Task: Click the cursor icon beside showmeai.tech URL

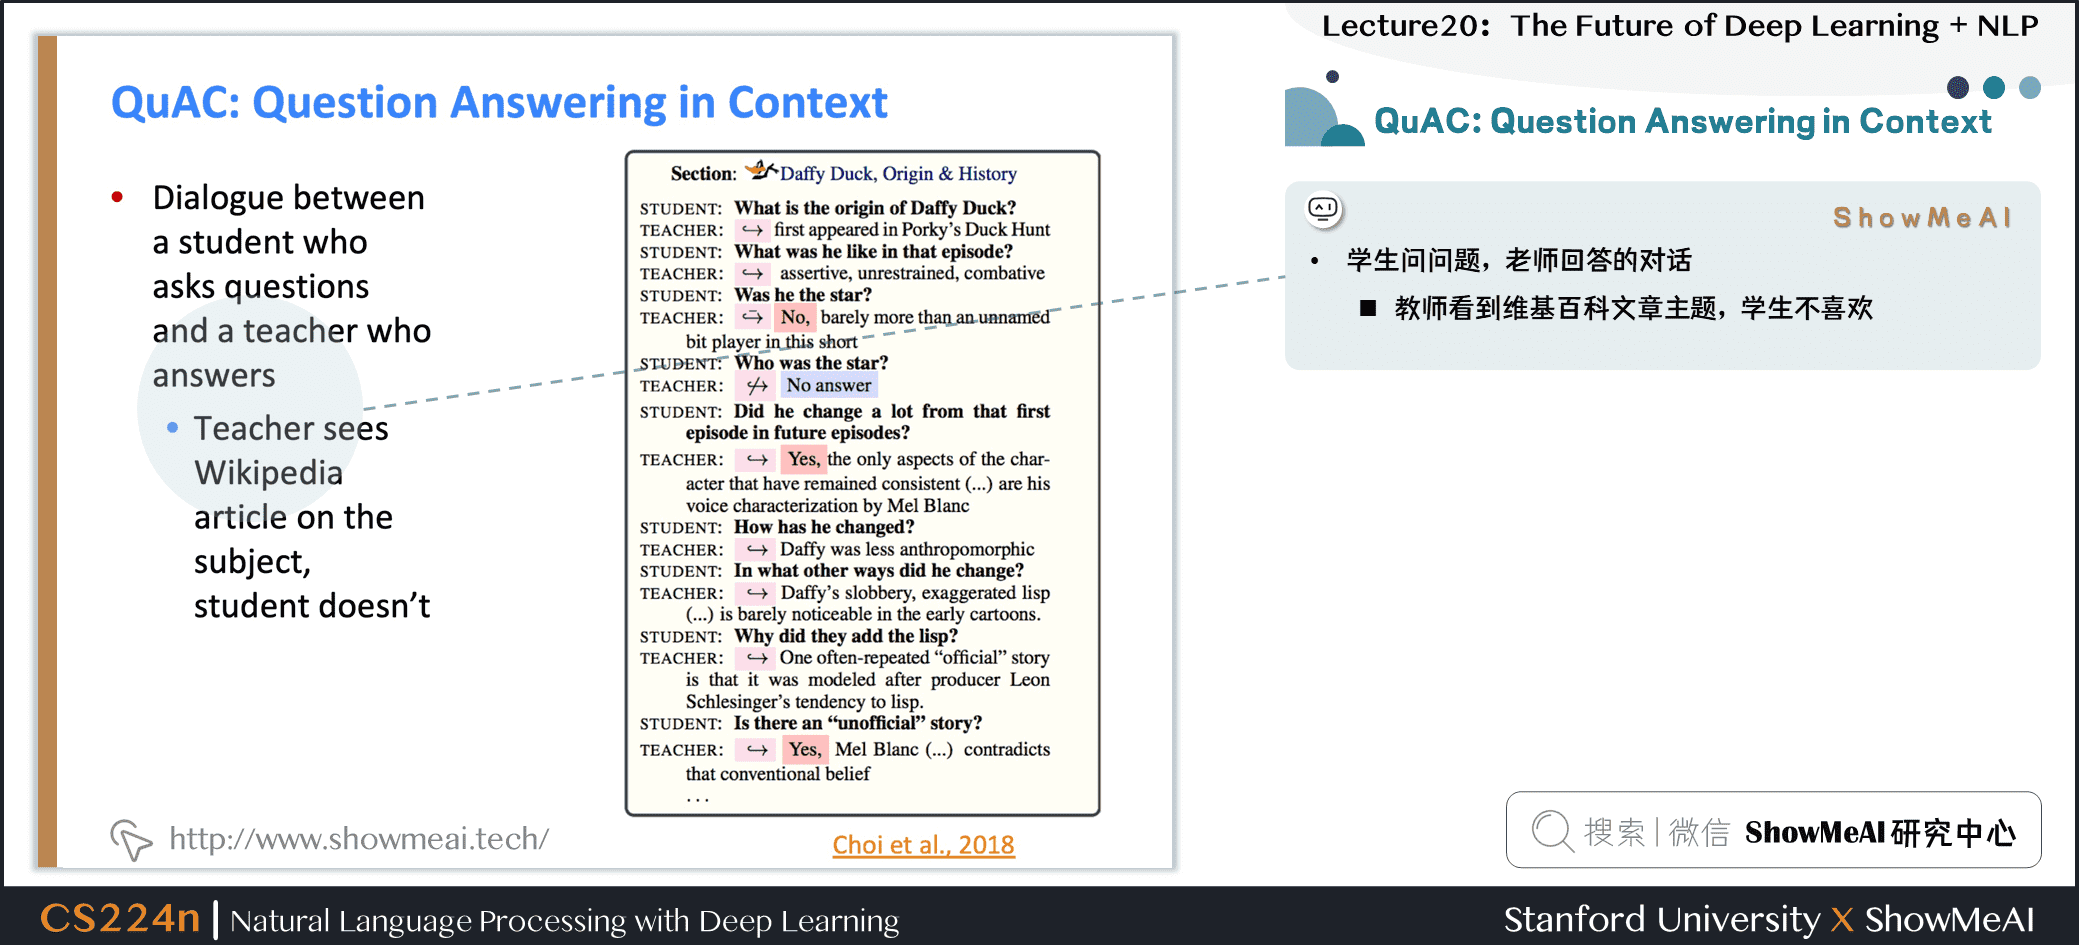Action: (131, 839)
